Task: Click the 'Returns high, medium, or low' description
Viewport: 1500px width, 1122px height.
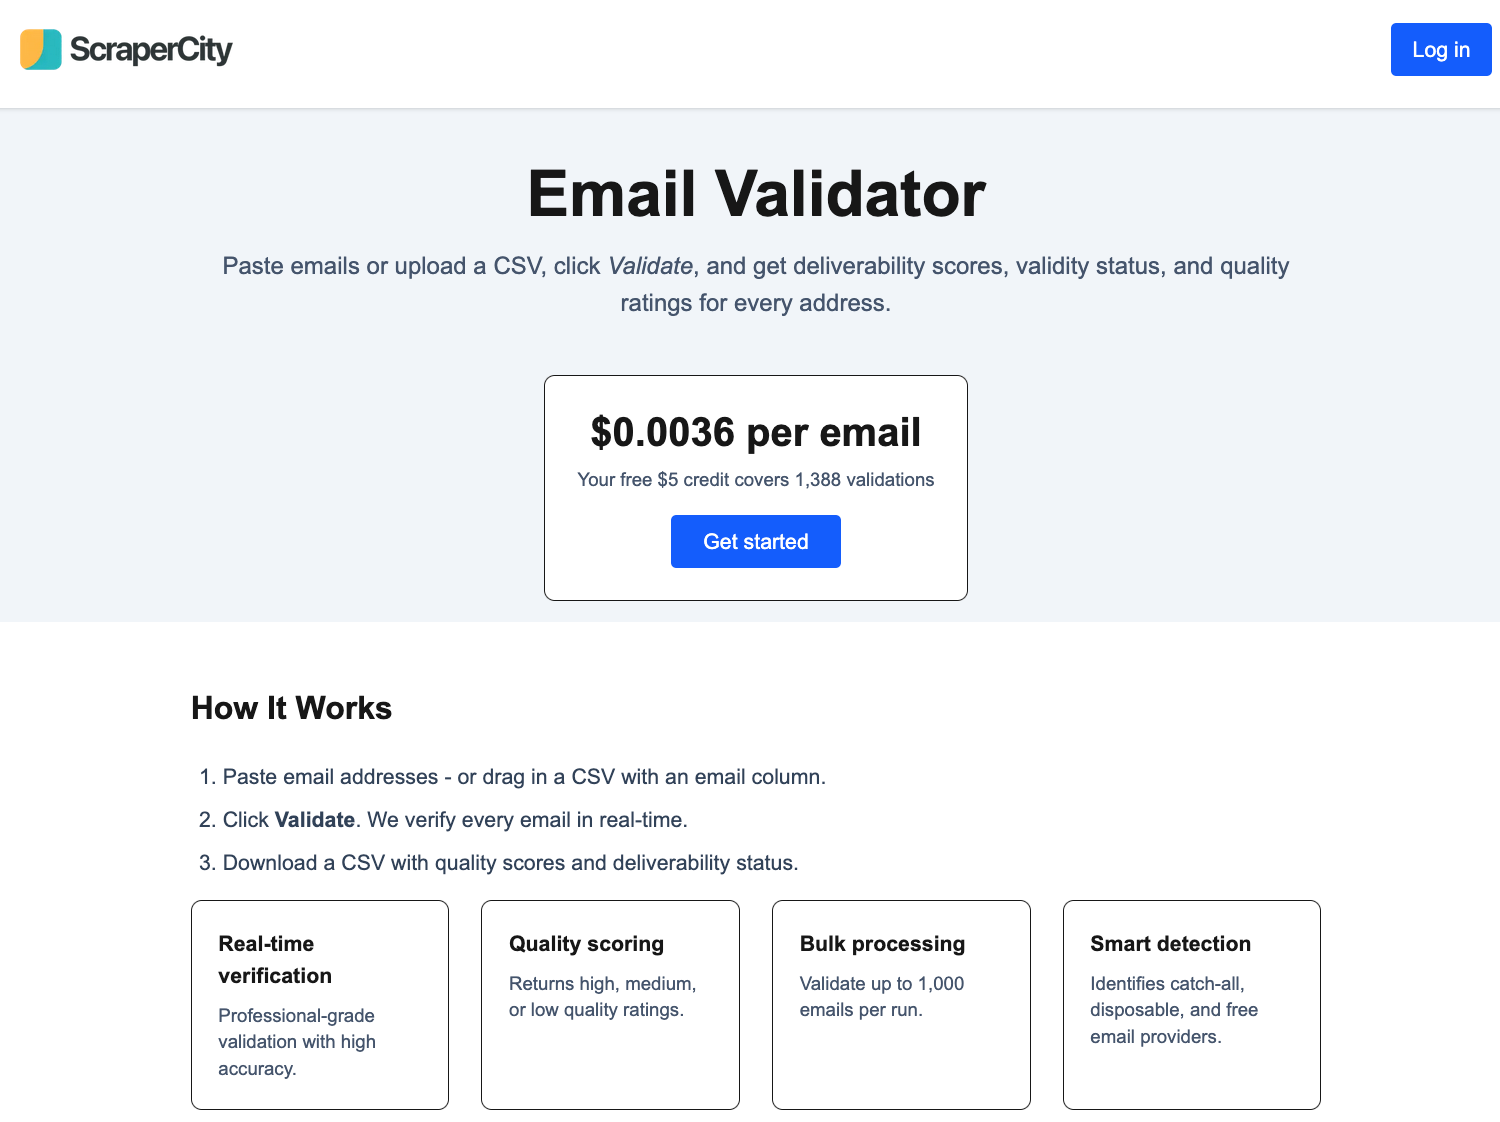Action: (602, 997)
